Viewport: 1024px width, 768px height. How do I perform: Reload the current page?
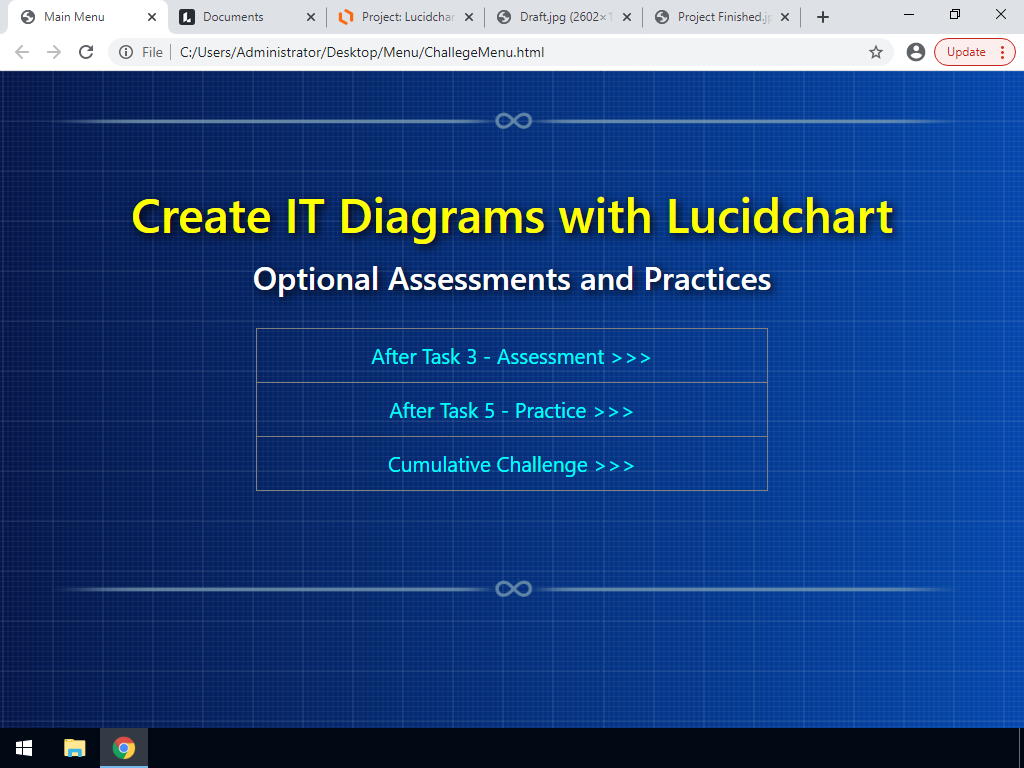pos(86,52)
